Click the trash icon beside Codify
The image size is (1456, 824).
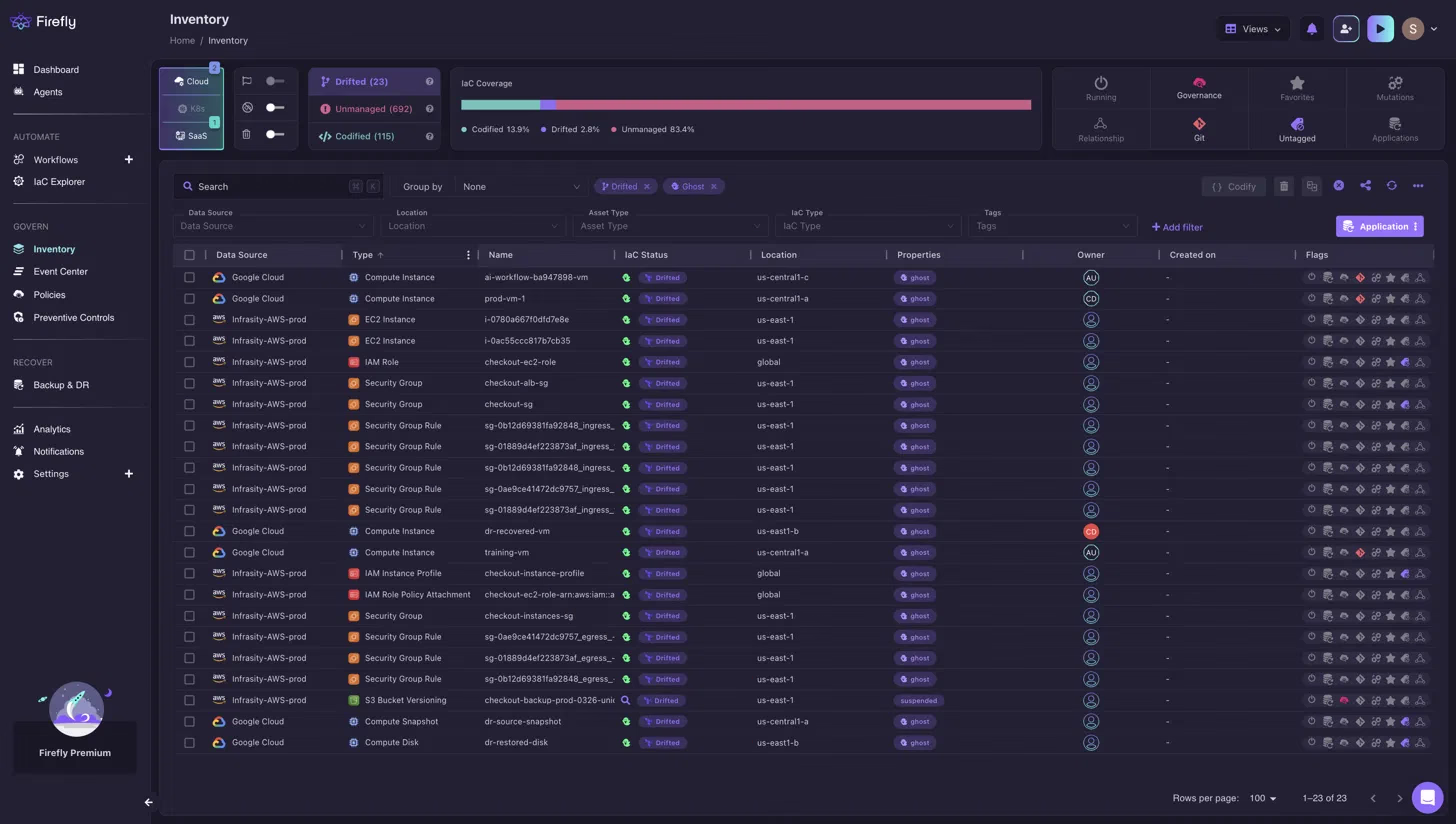click(x=1284, y=186)
